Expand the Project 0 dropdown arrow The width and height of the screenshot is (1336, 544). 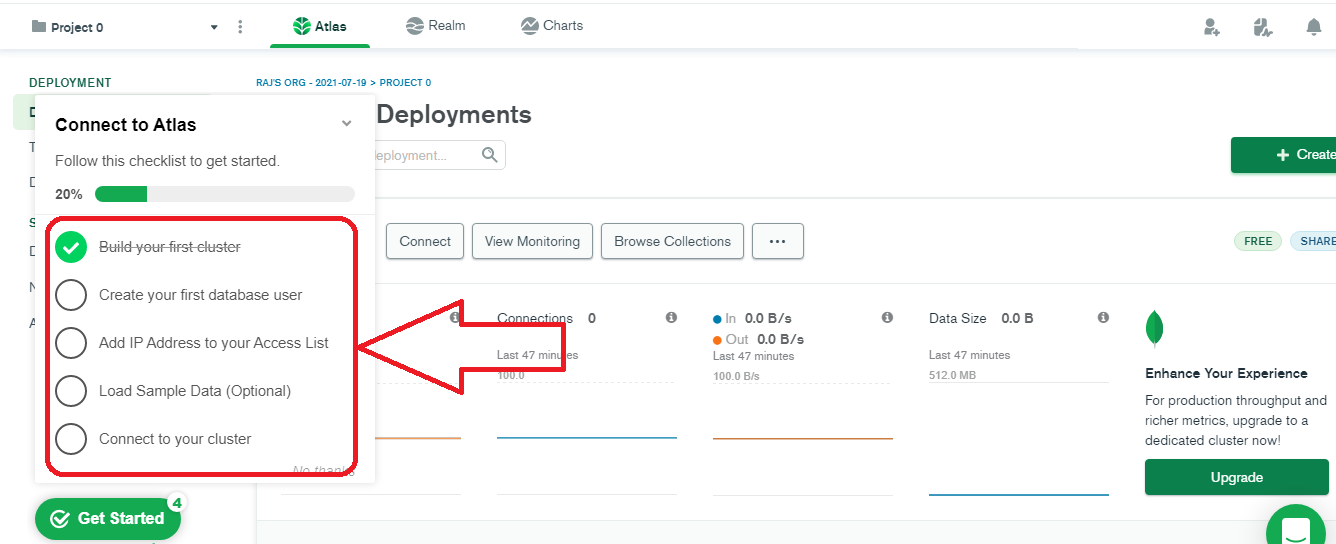point(214,28)
